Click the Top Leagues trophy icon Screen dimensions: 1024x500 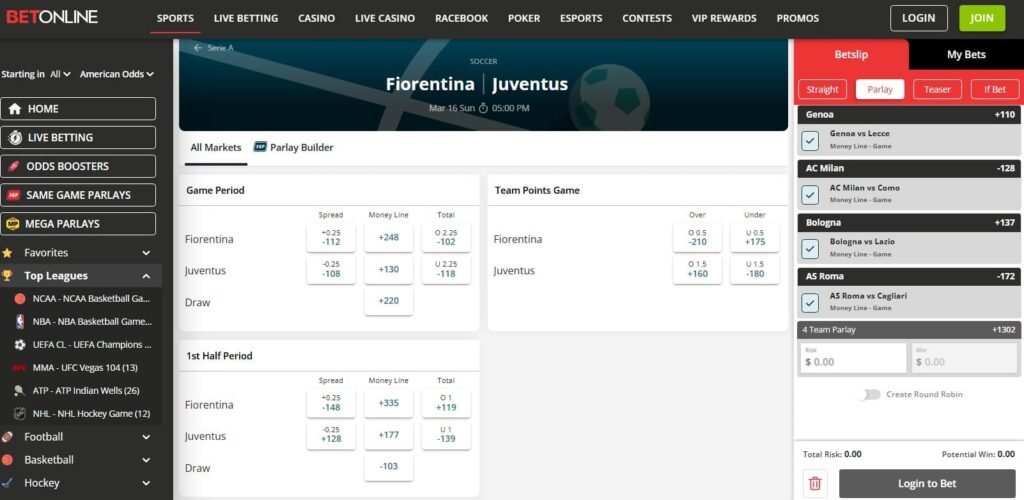[7, 275]
